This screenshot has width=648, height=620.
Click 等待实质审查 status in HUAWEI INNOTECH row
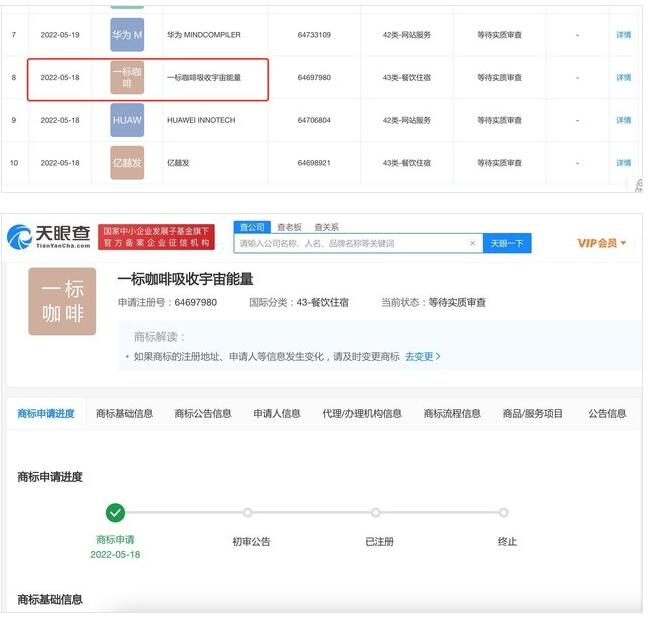coord(499,120)
